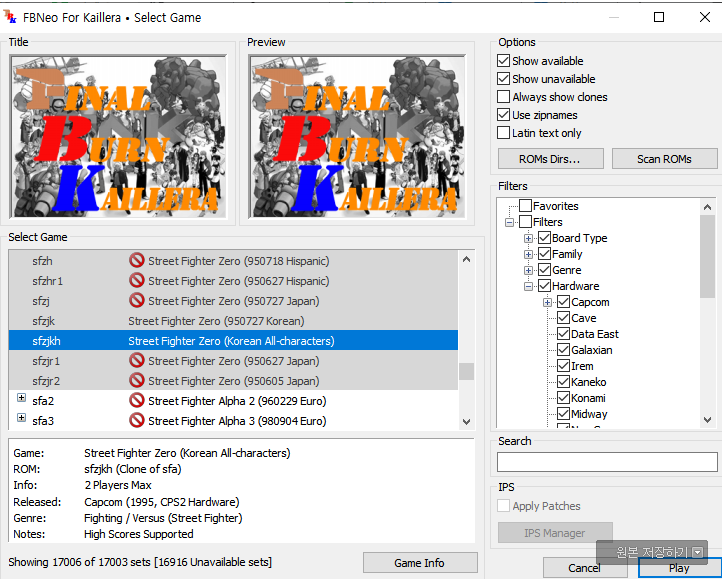Click the unavailable icon on sfzh row
This screenshot has width=726, height=583.
point(137,261)
